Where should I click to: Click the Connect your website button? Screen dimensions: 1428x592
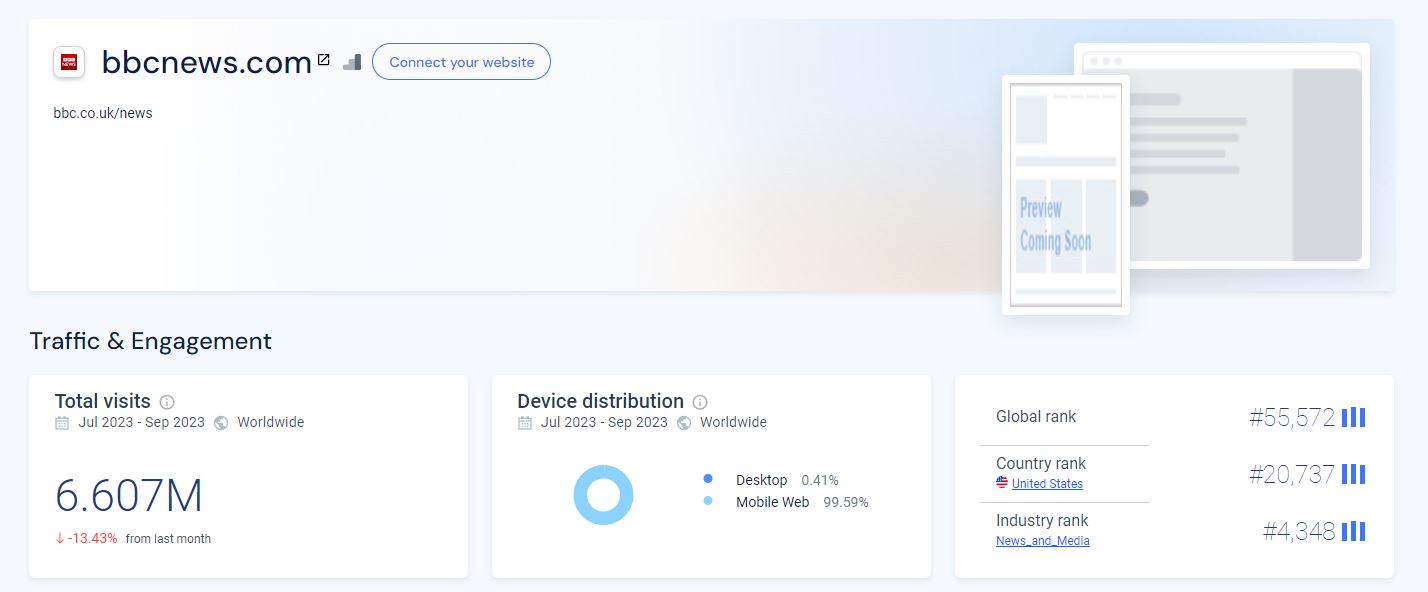coord(461,62)
